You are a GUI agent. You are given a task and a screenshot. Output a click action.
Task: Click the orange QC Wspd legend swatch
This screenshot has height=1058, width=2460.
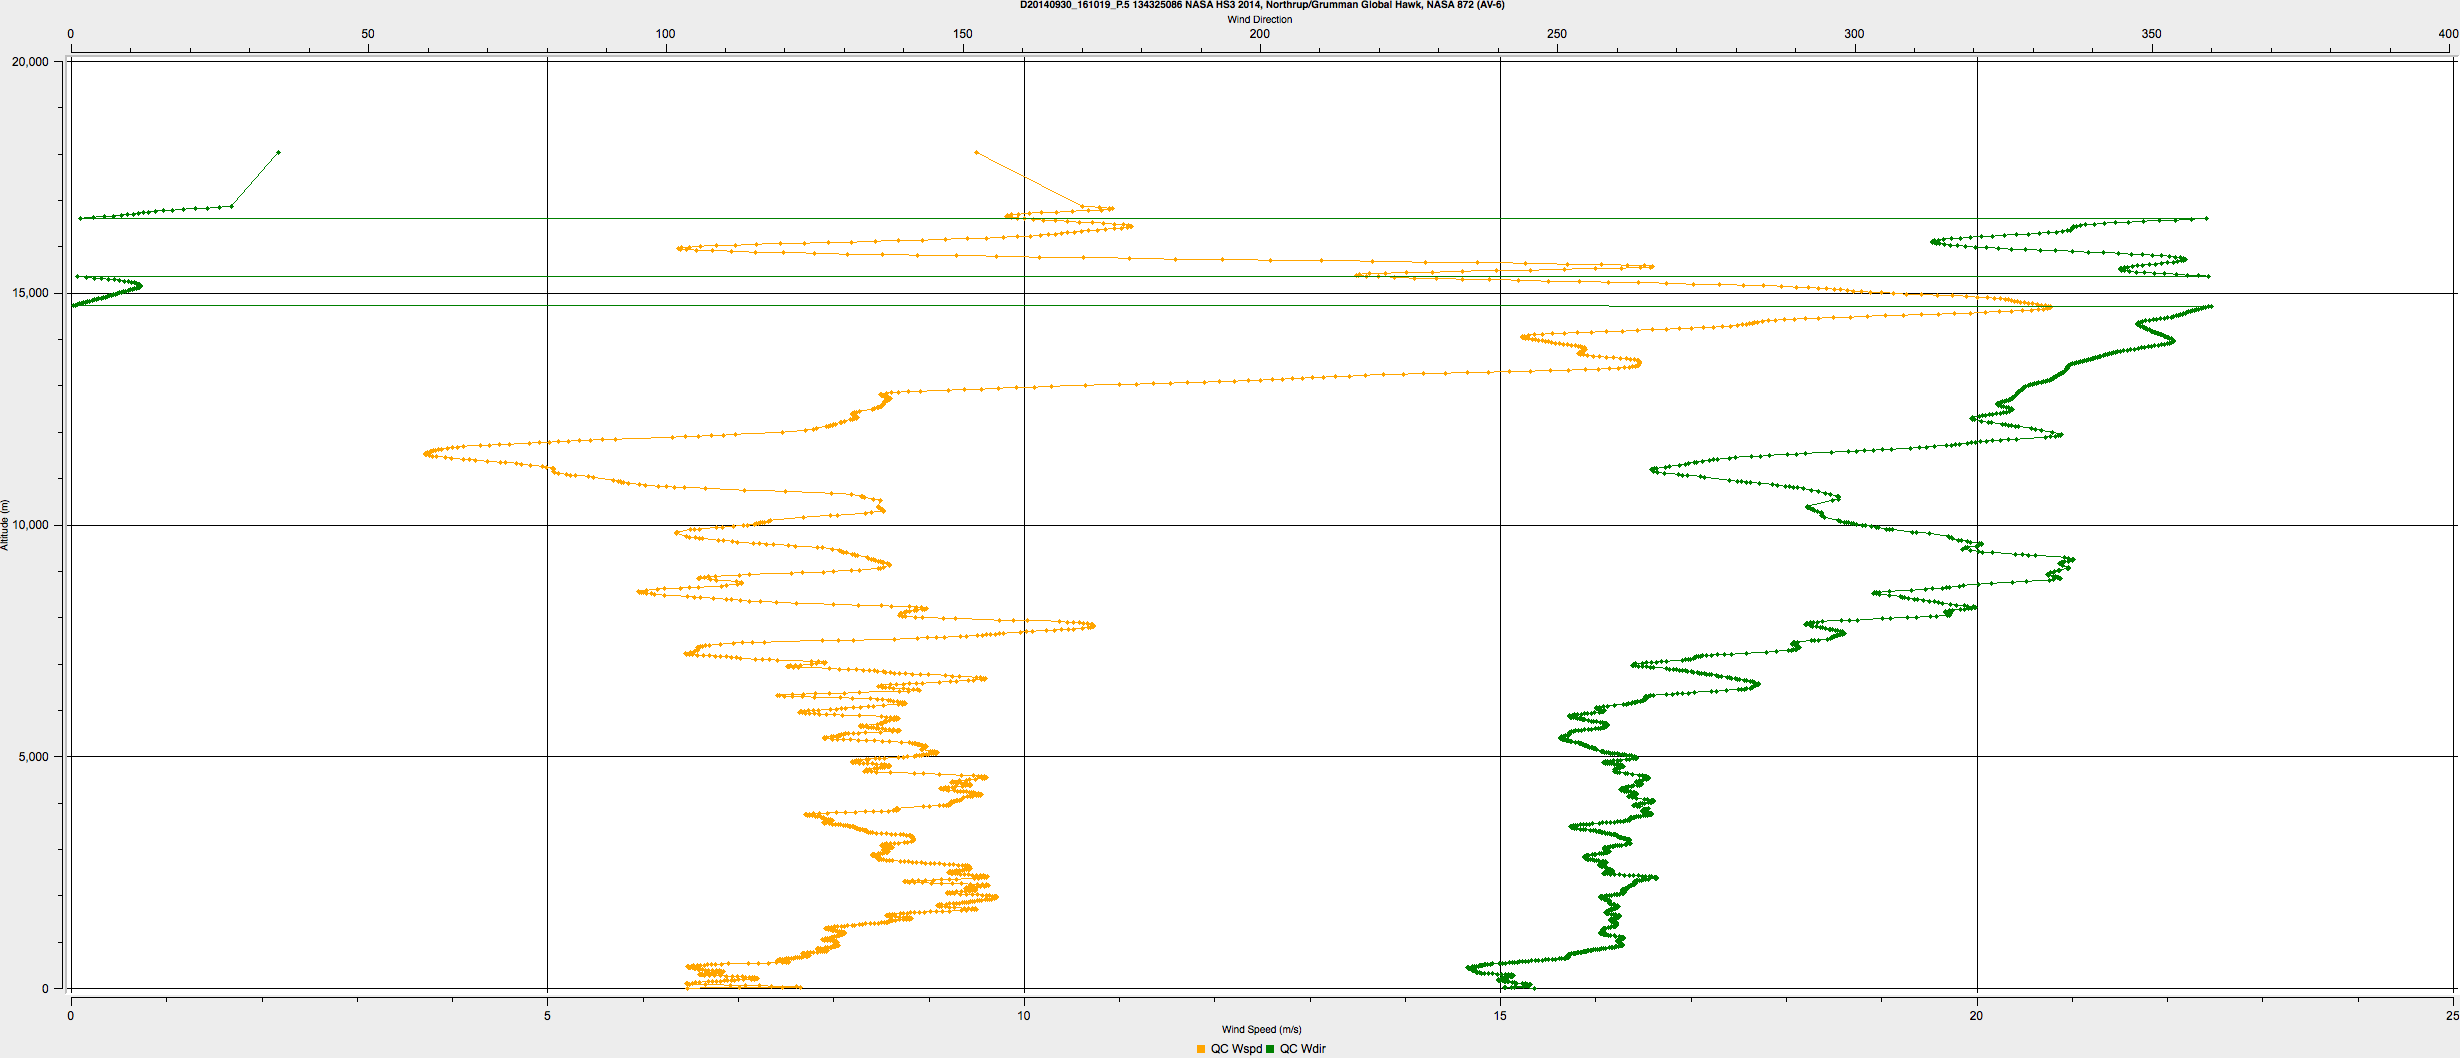1200,1049
